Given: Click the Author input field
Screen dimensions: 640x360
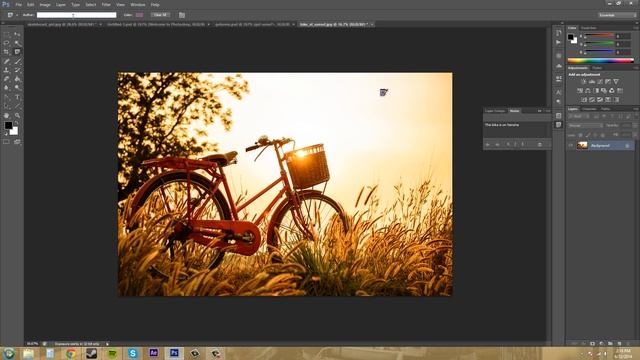Looking at the screenshot, I should point(76,15).
